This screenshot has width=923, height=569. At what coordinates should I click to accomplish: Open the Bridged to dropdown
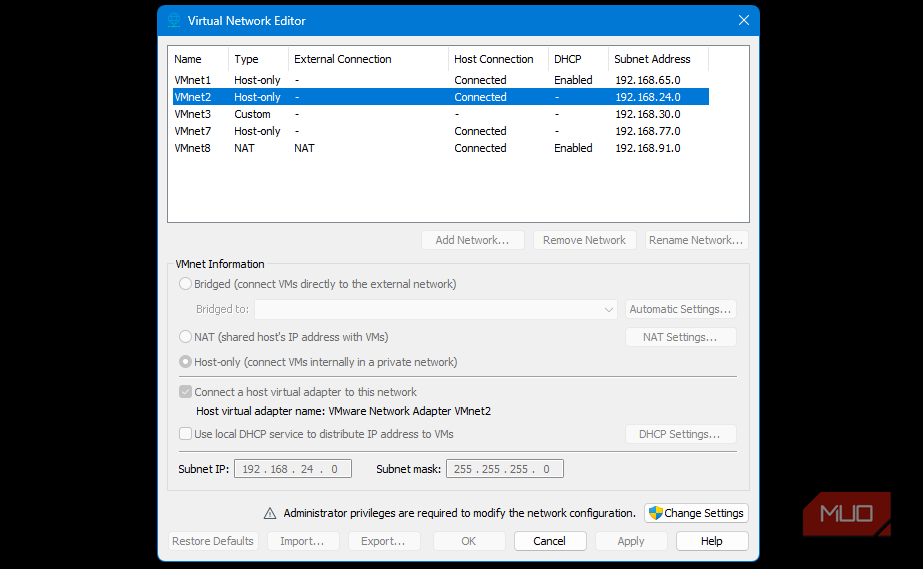point(436,310)
